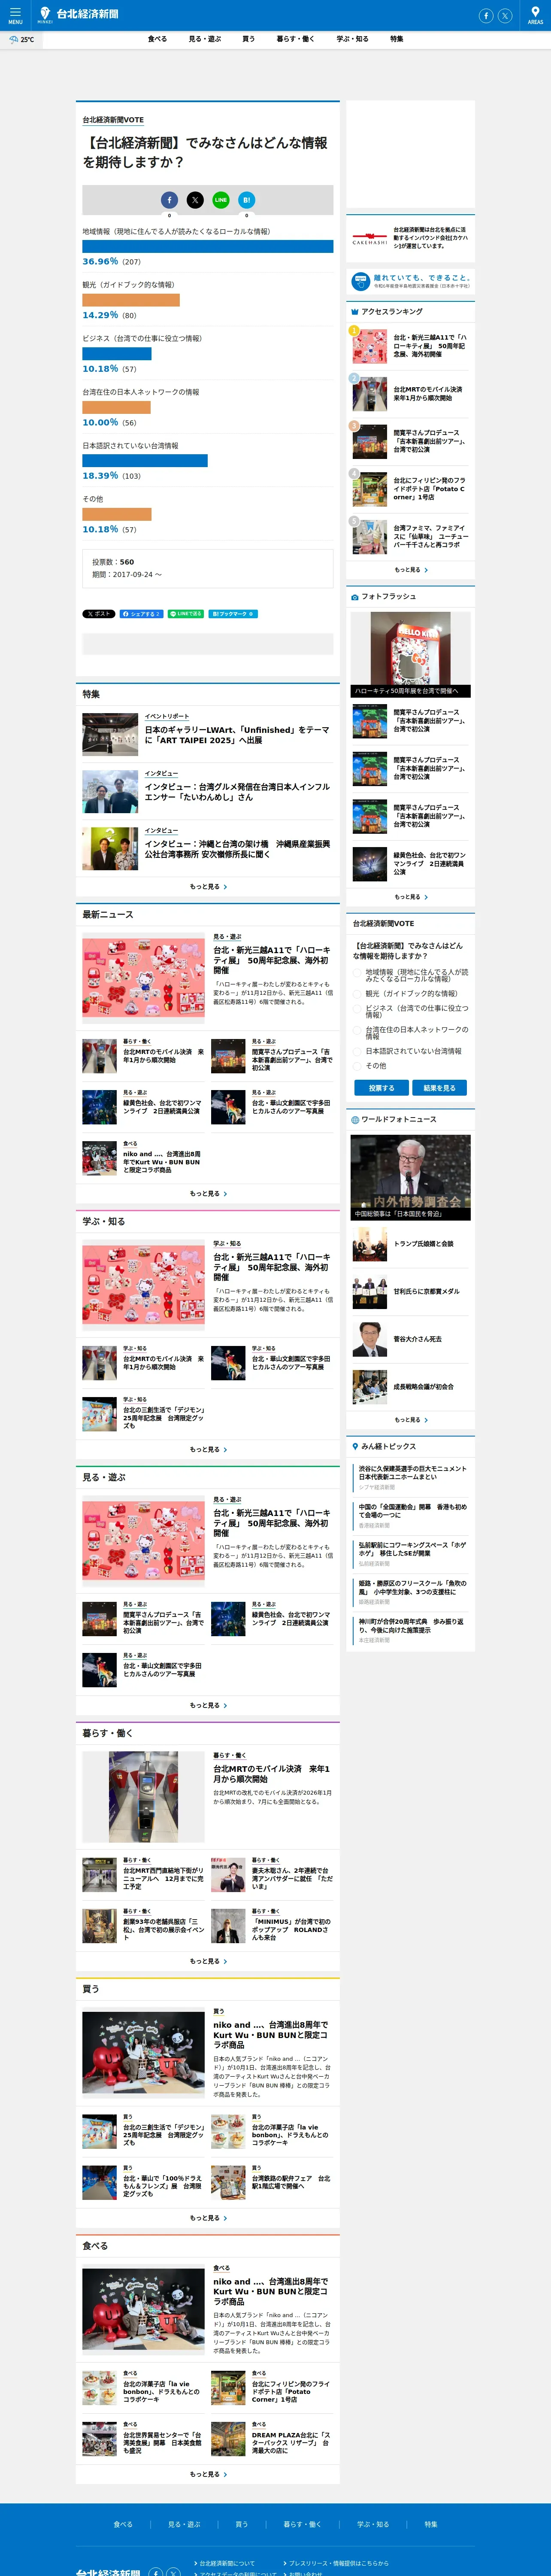The width and height of the screenshot is (551, 2576).
Task: Open ranked number one ハローキティ展 article
Action: [429, 346]
